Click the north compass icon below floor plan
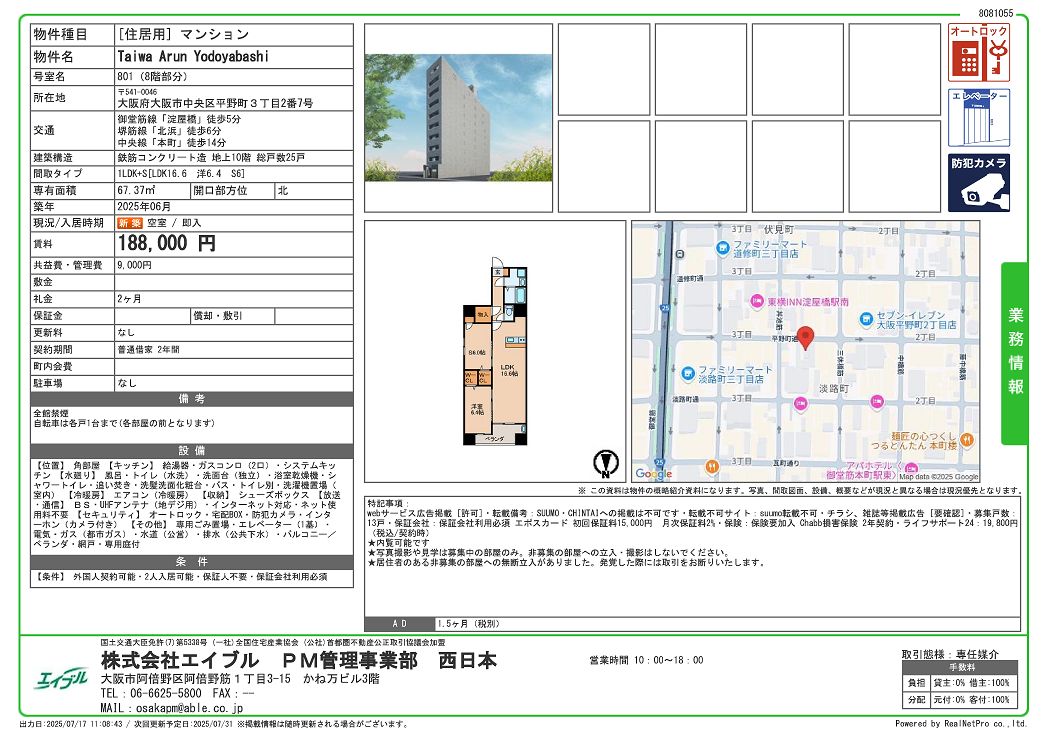 [x=603, y=463]
